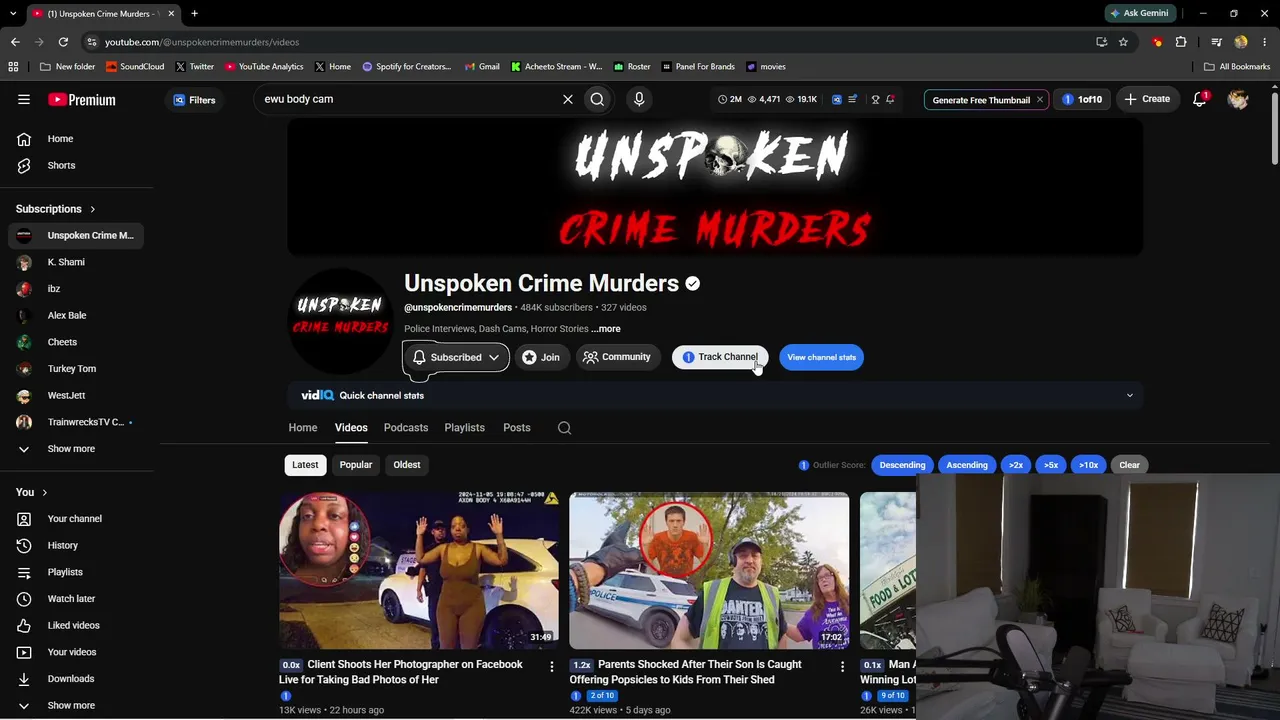Viewport: 1280px width, 720px height.
Task: Show more subscriptions in the sidebar
Action: [75, 449]
